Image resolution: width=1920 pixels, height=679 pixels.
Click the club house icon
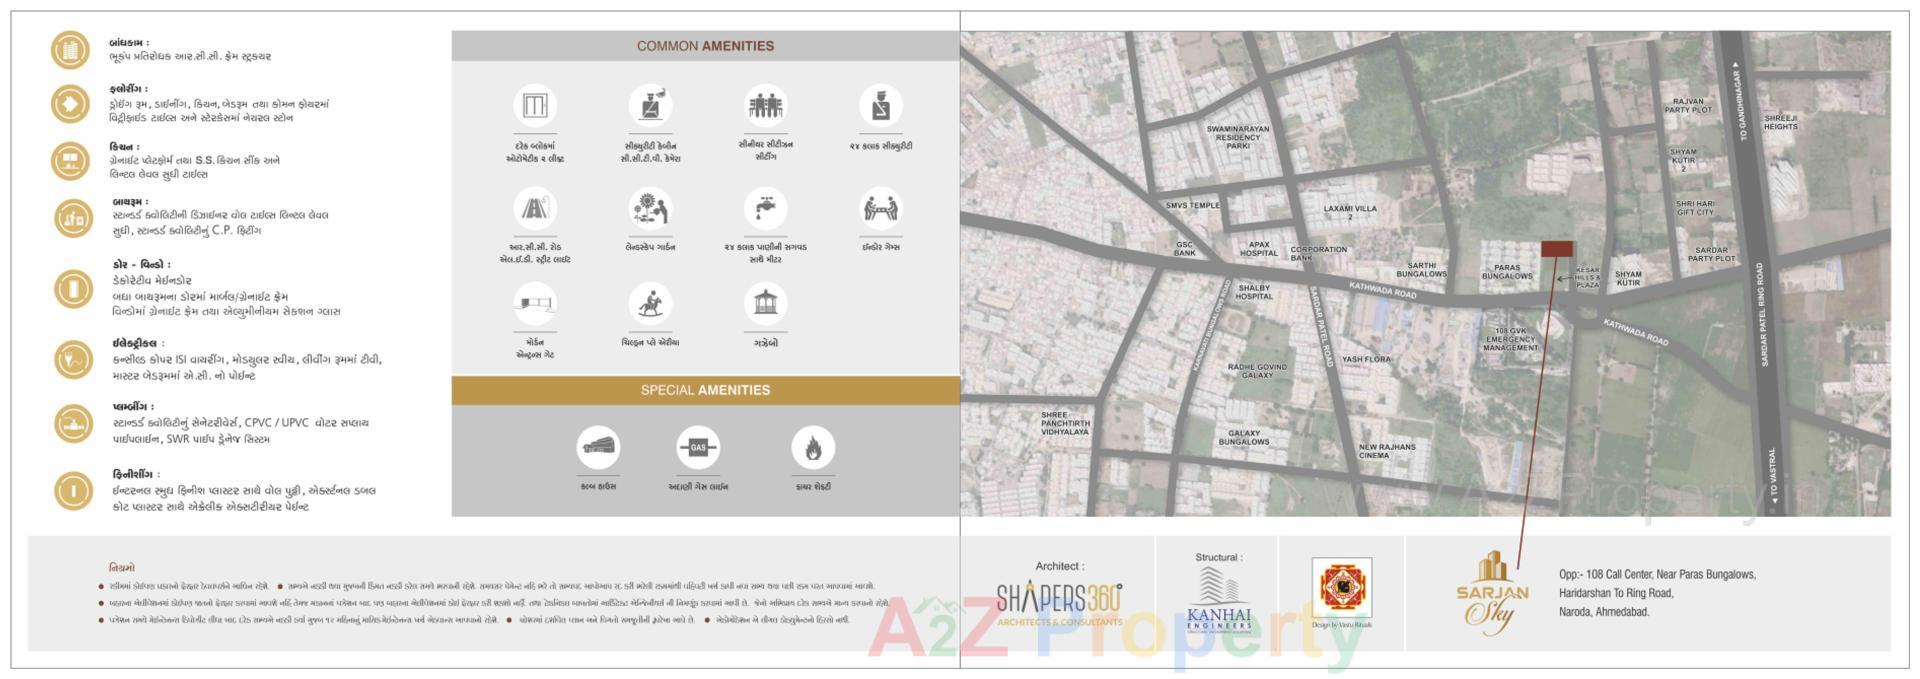pyautogui.click(x=598, y=448)
